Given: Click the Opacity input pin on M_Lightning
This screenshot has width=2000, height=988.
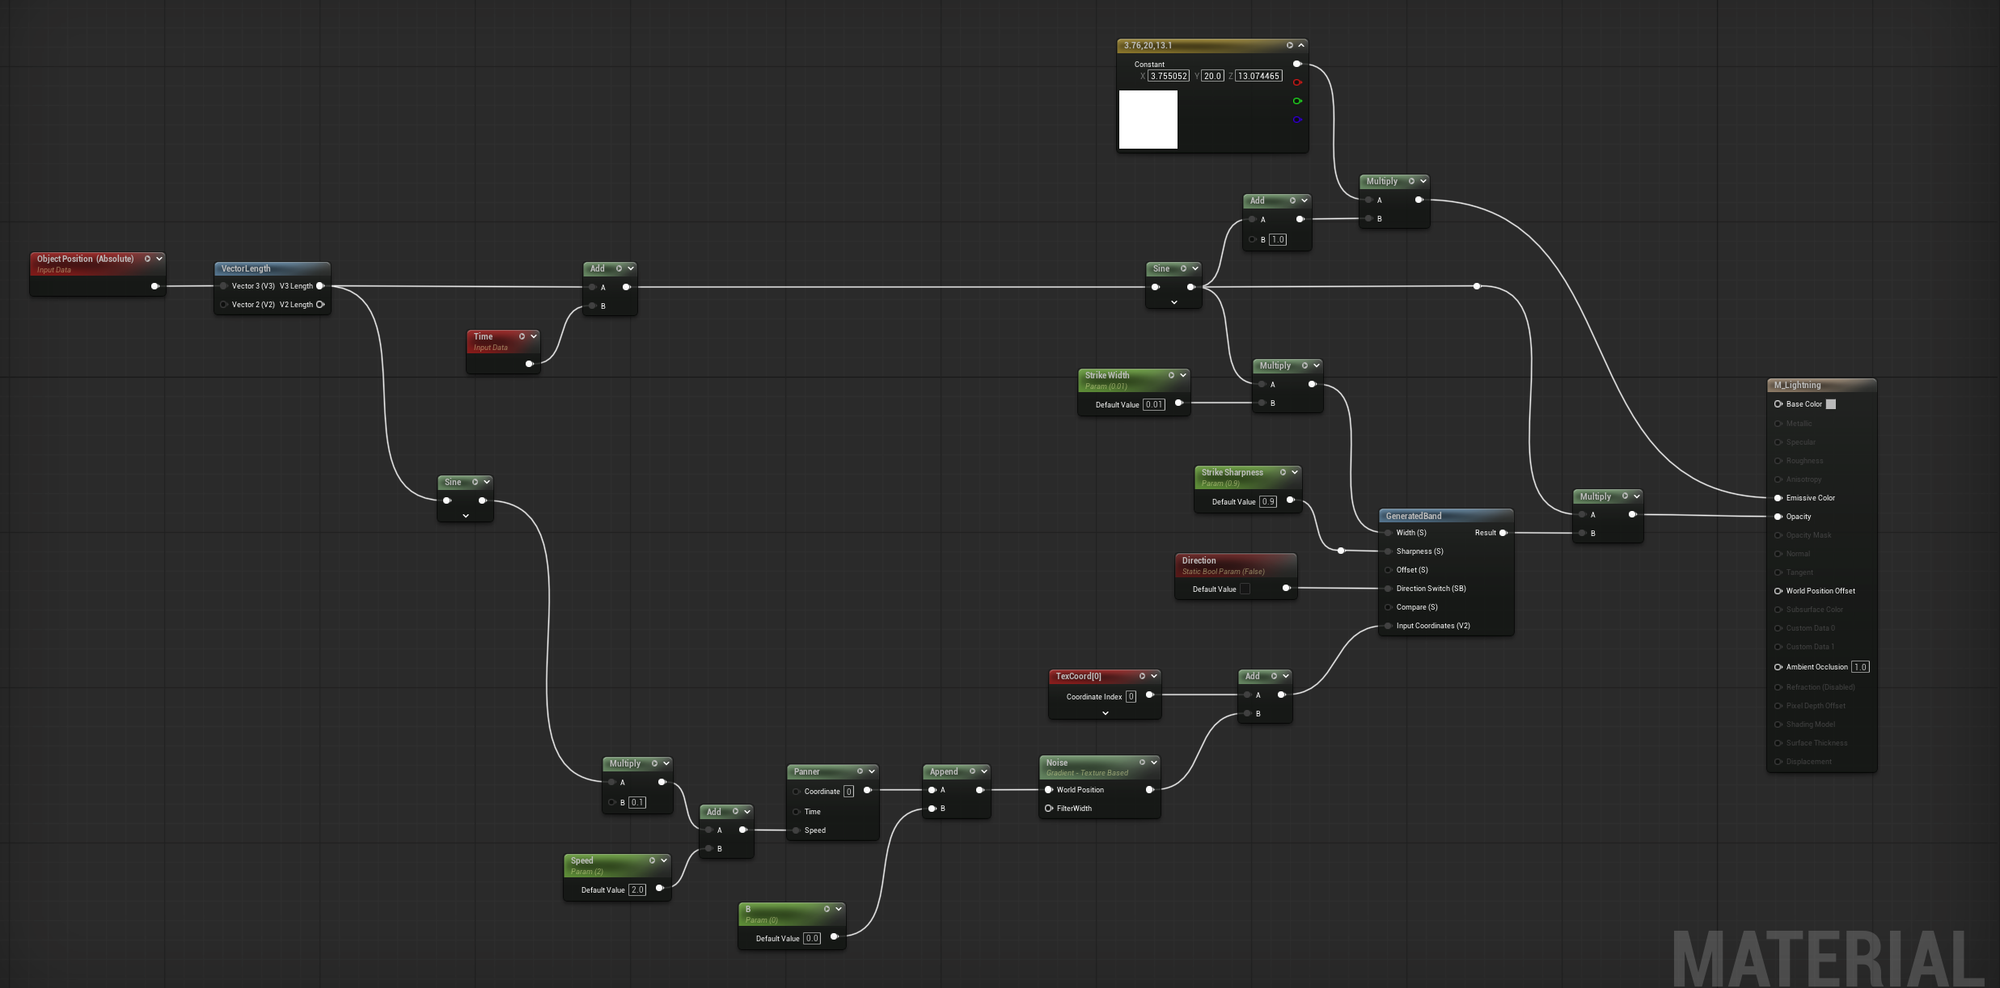Looking at the screenshot, I should tap(1778, 517).
